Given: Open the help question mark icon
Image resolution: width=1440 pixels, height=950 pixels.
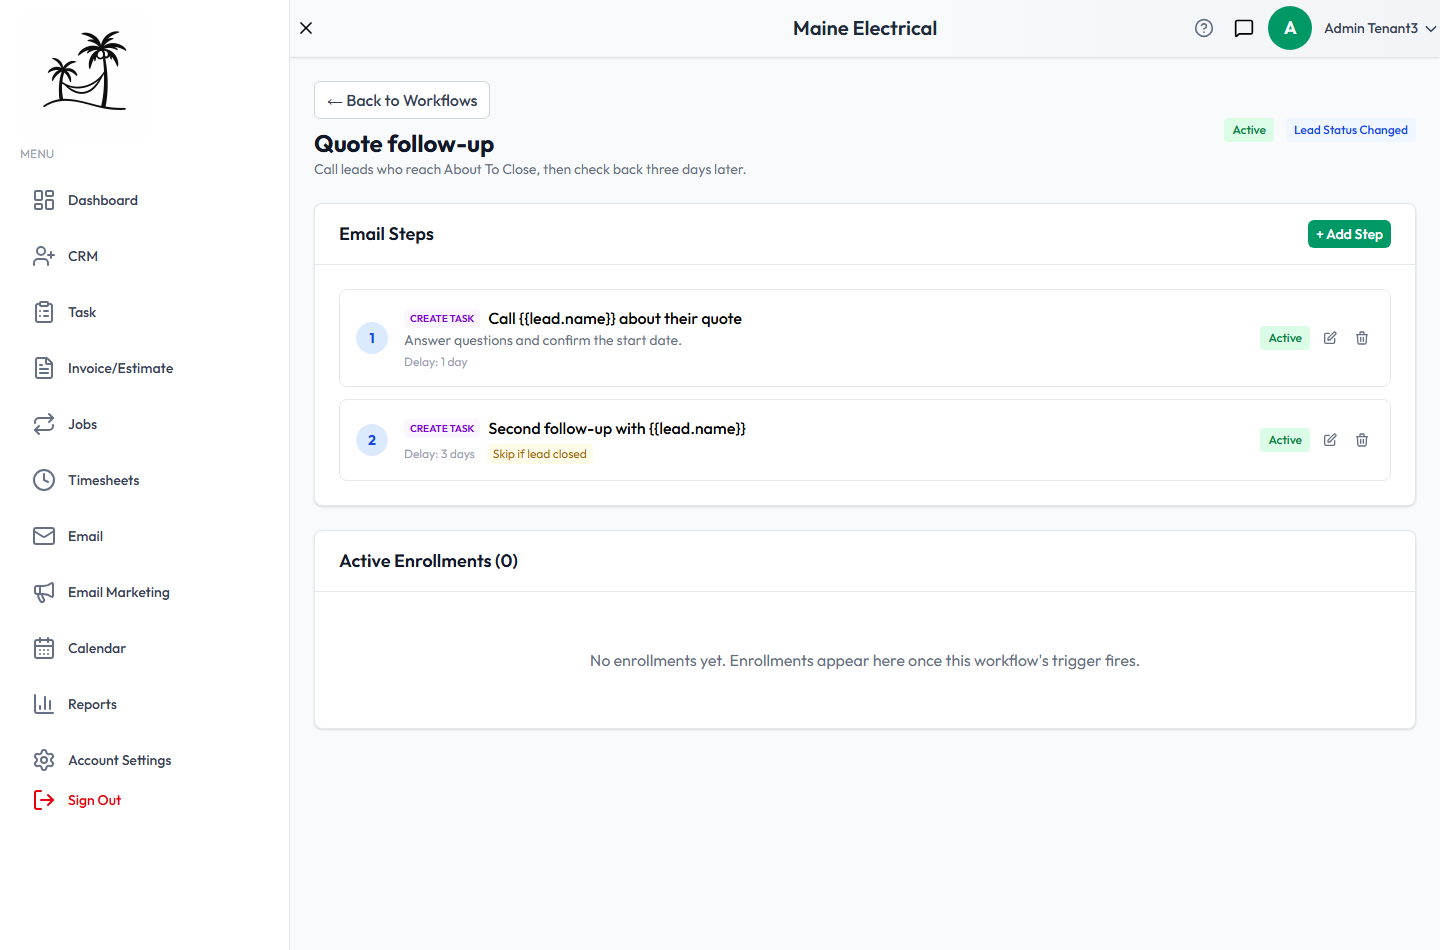Looking at the screenshot, I should point(1204,28).
